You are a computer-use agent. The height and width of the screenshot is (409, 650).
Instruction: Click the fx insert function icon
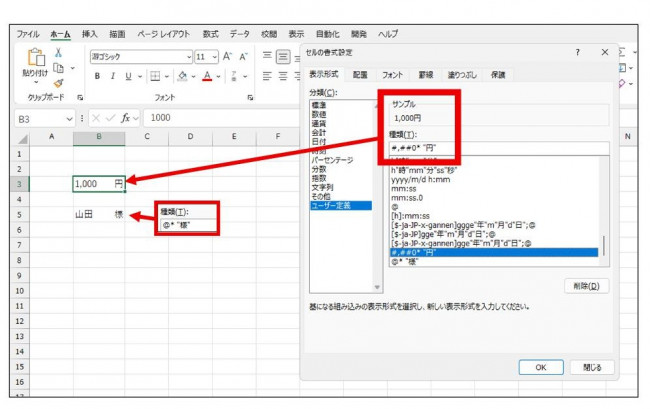pyautogui.click(x=127, y=118)
